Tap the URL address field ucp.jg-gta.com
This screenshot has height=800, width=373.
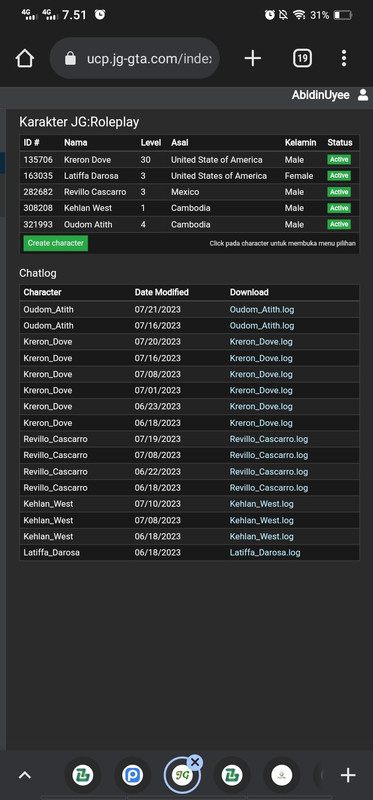[135, 59]
